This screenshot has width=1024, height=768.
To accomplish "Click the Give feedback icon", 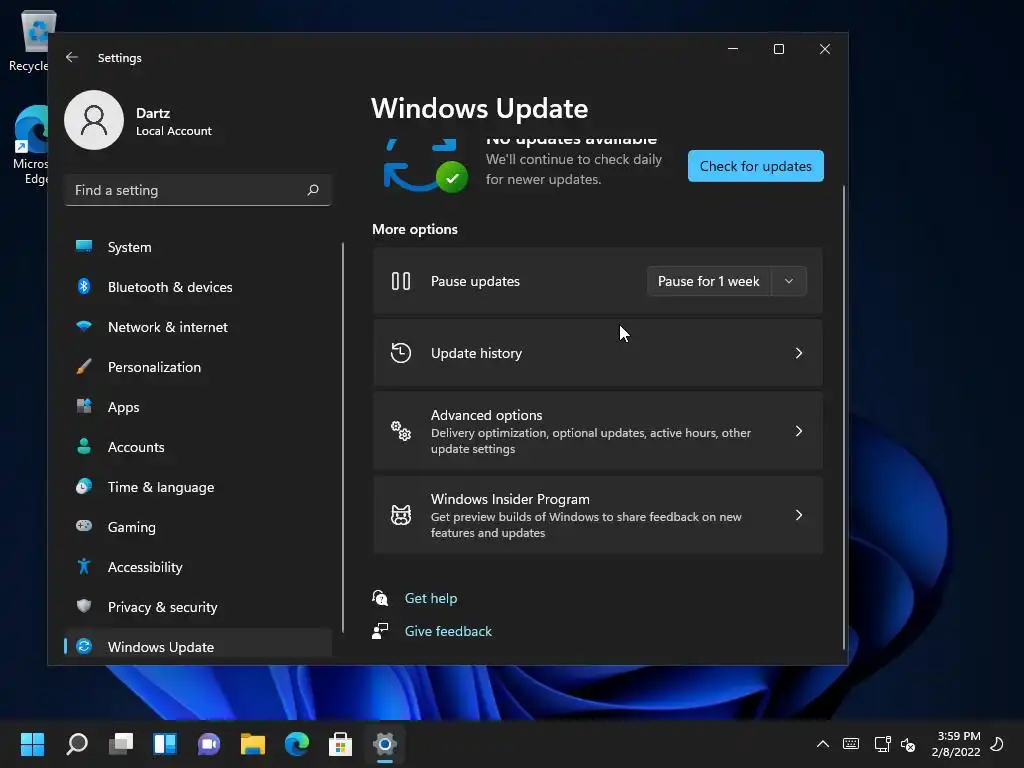I will point(380,631).
